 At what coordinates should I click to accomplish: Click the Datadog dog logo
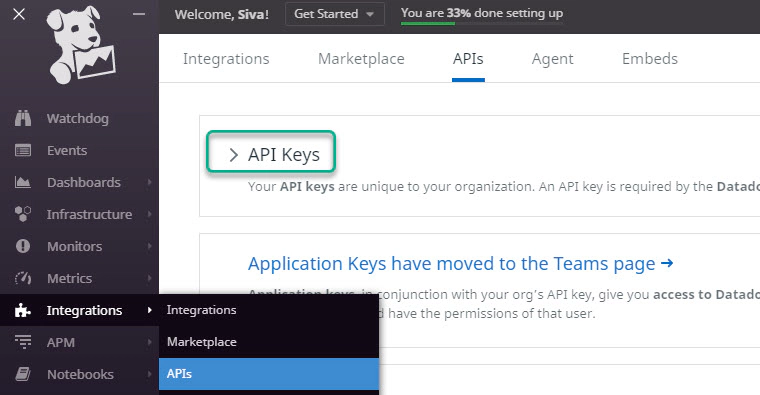pos(80,45)
